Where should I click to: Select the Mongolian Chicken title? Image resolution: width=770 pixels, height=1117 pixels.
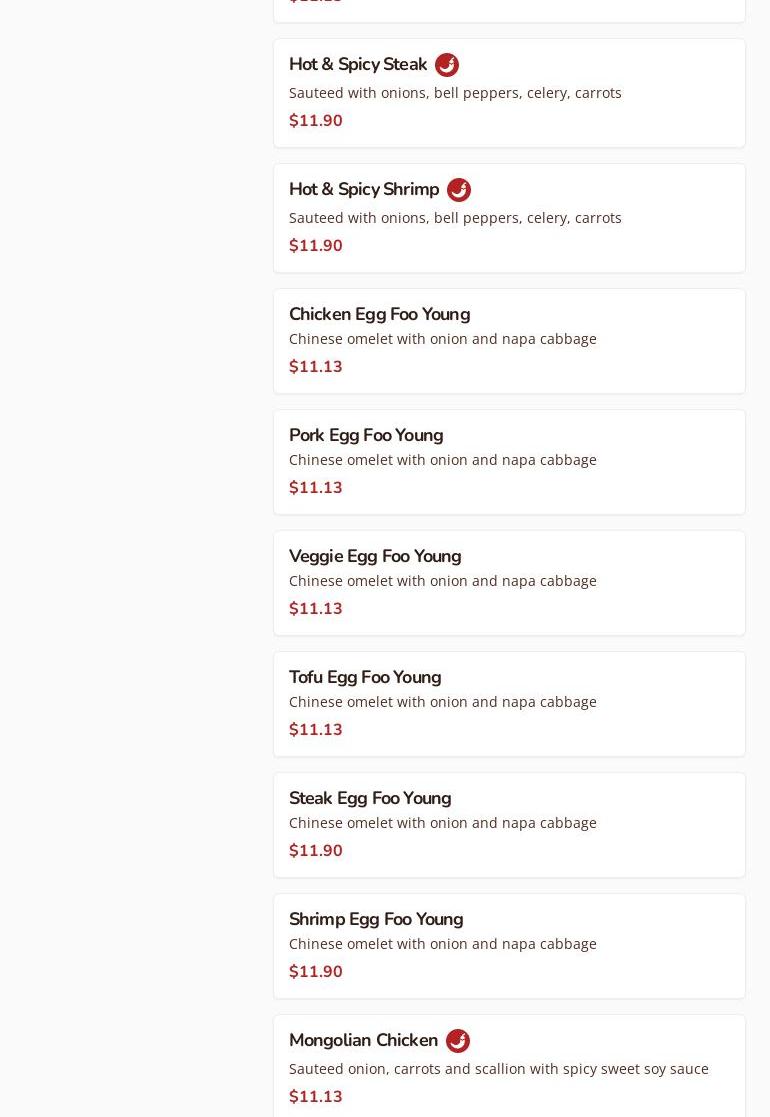(x=363, y=1041)
